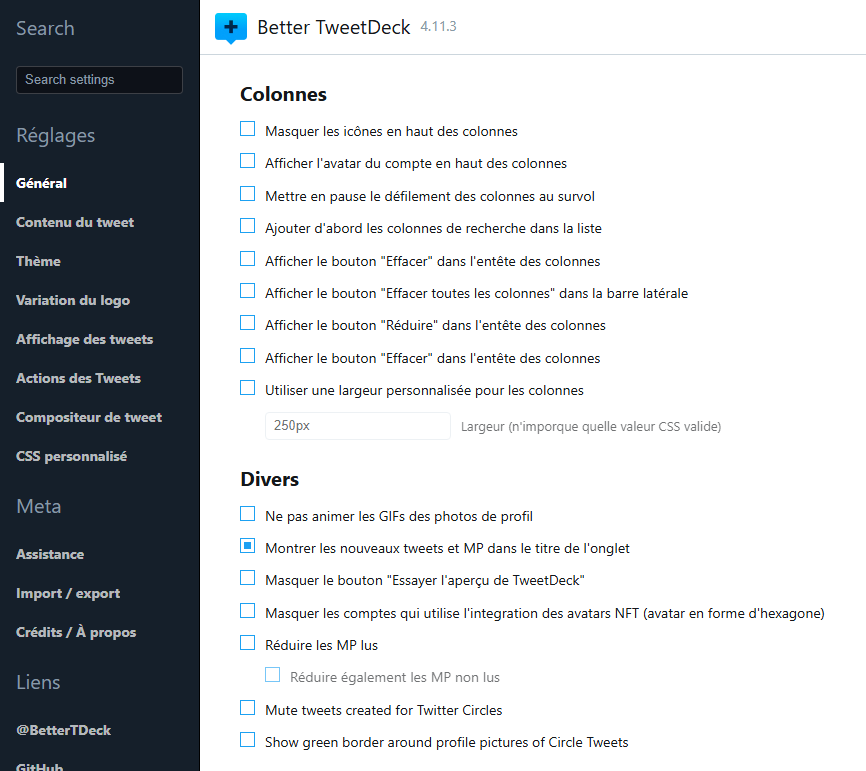The height and width of the screenshot is (771, 866).
Task: Enable hiding accounts with NFT hexagon avatars
Action: (247, 611)
